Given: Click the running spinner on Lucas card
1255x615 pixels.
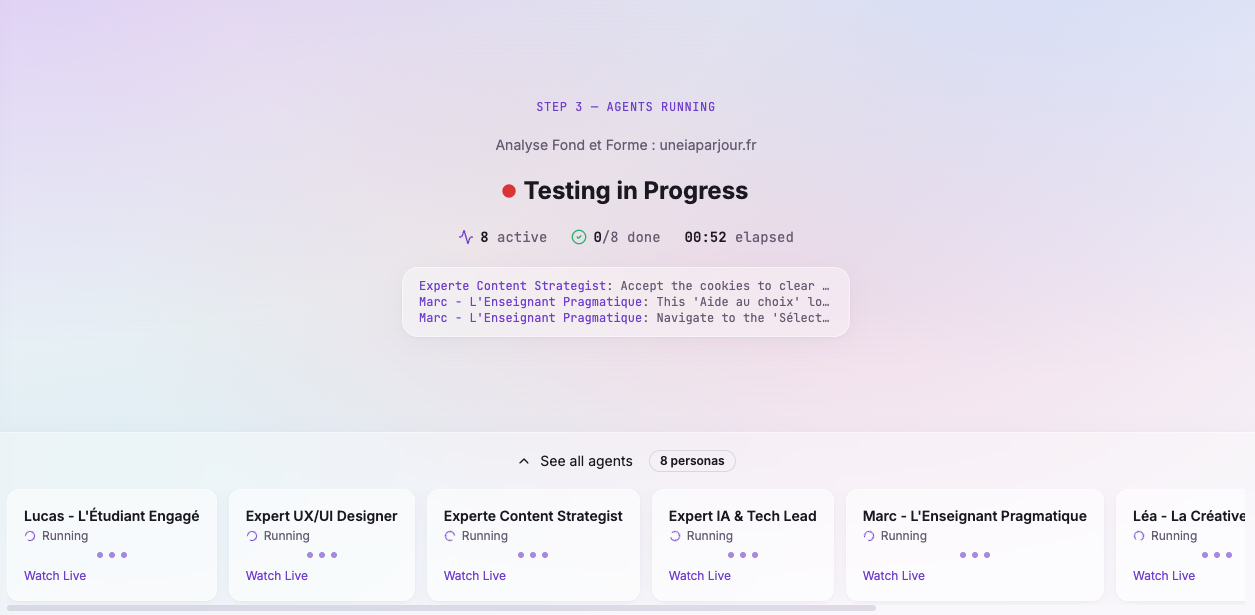Looking at the screenshot, I should 30,536.
